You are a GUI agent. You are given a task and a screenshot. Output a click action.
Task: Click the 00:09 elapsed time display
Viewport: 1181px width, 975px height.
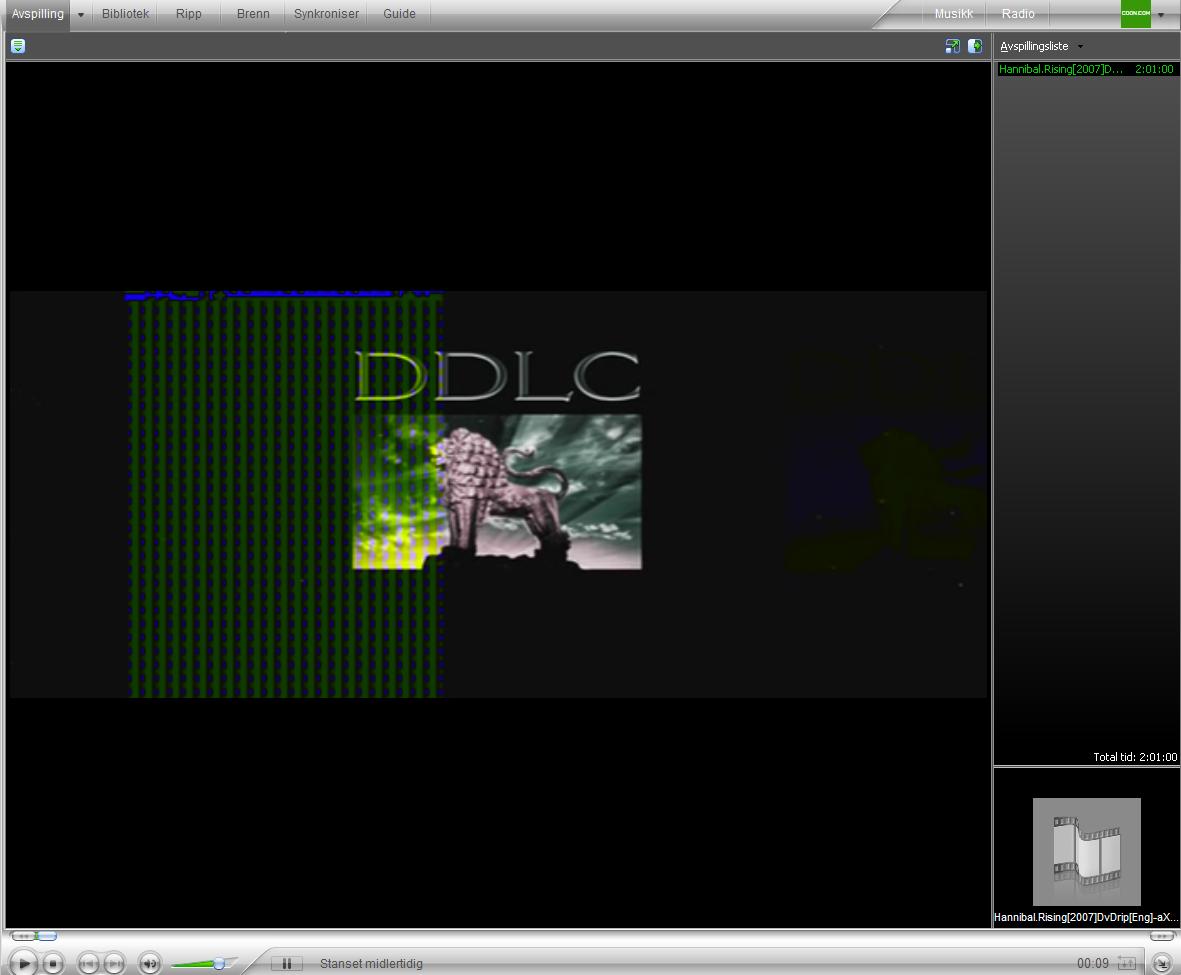tap(1092, 963)
